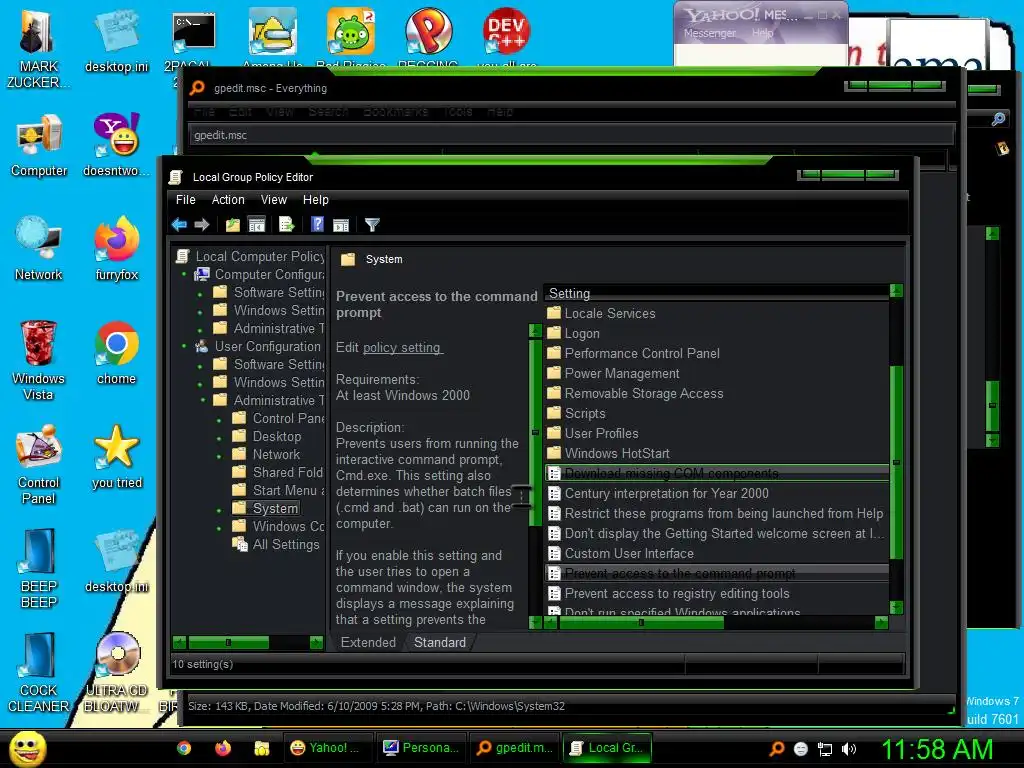Expand the Network tree node dot

pos(219,456)
